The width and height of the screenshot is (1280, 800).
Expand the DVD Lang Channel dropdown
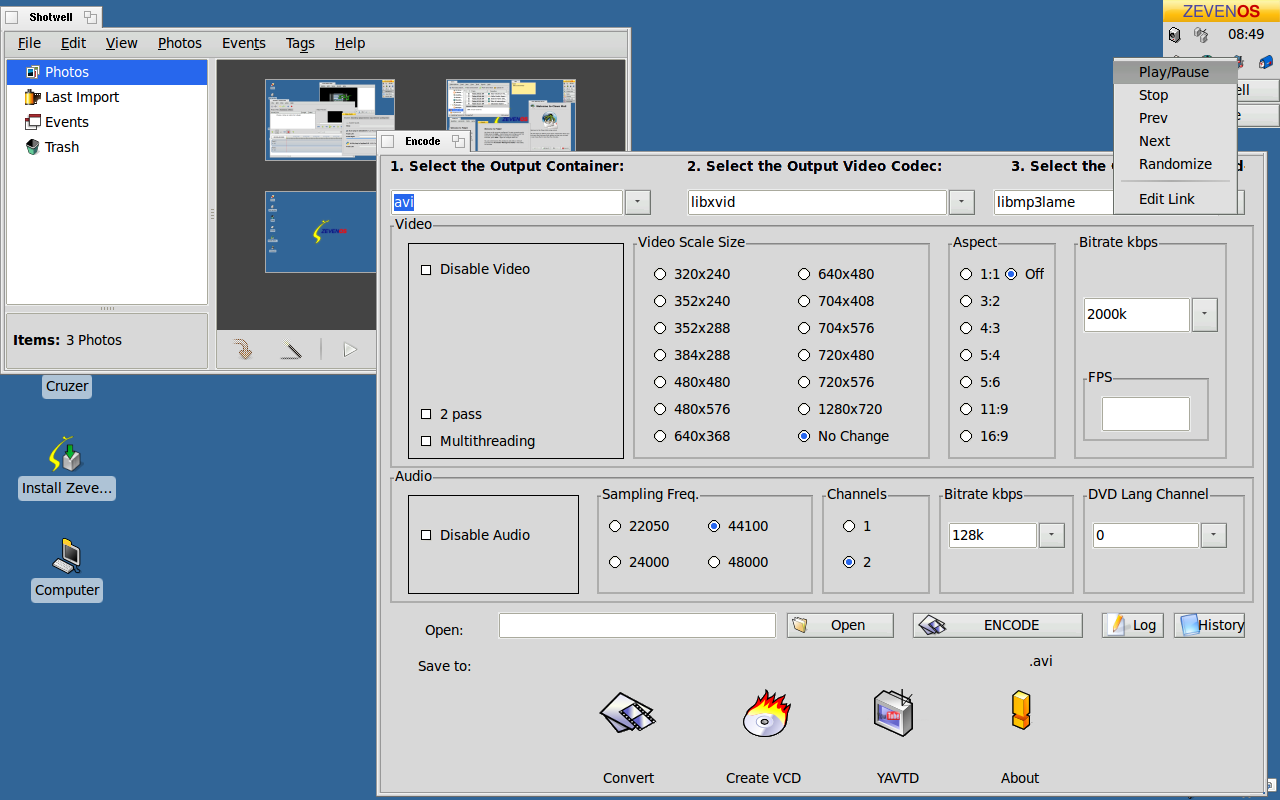click(x=1213, y=536)
